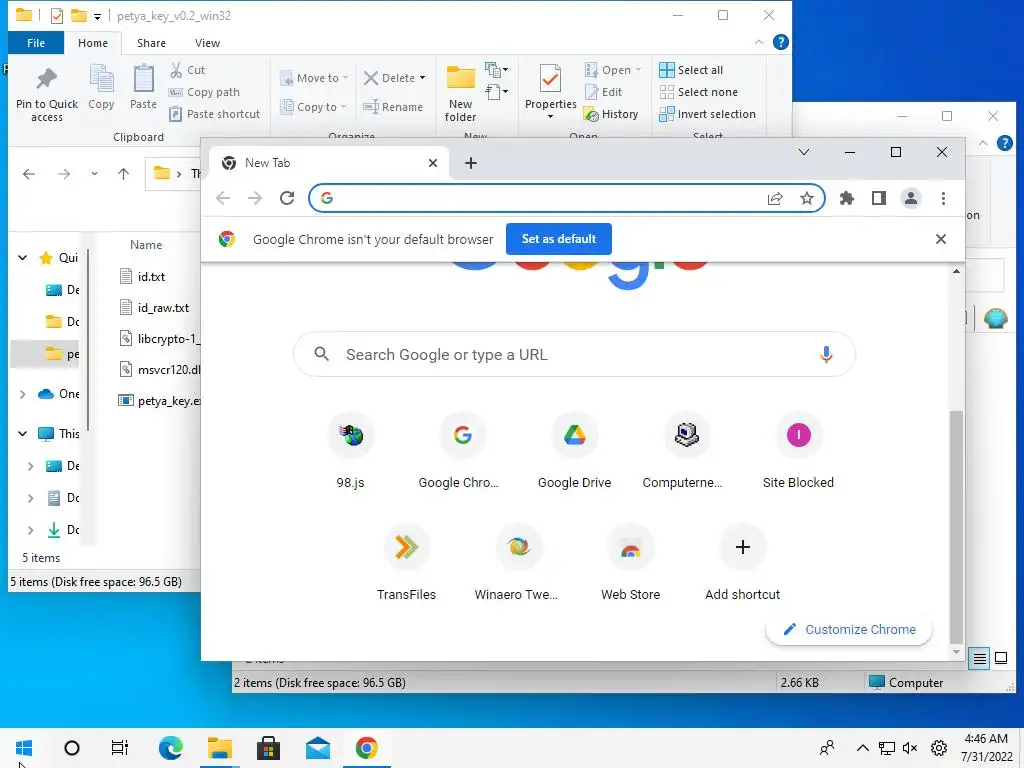
Task: Open the Google Drive shortcut
Action: (x=575, y=451)
